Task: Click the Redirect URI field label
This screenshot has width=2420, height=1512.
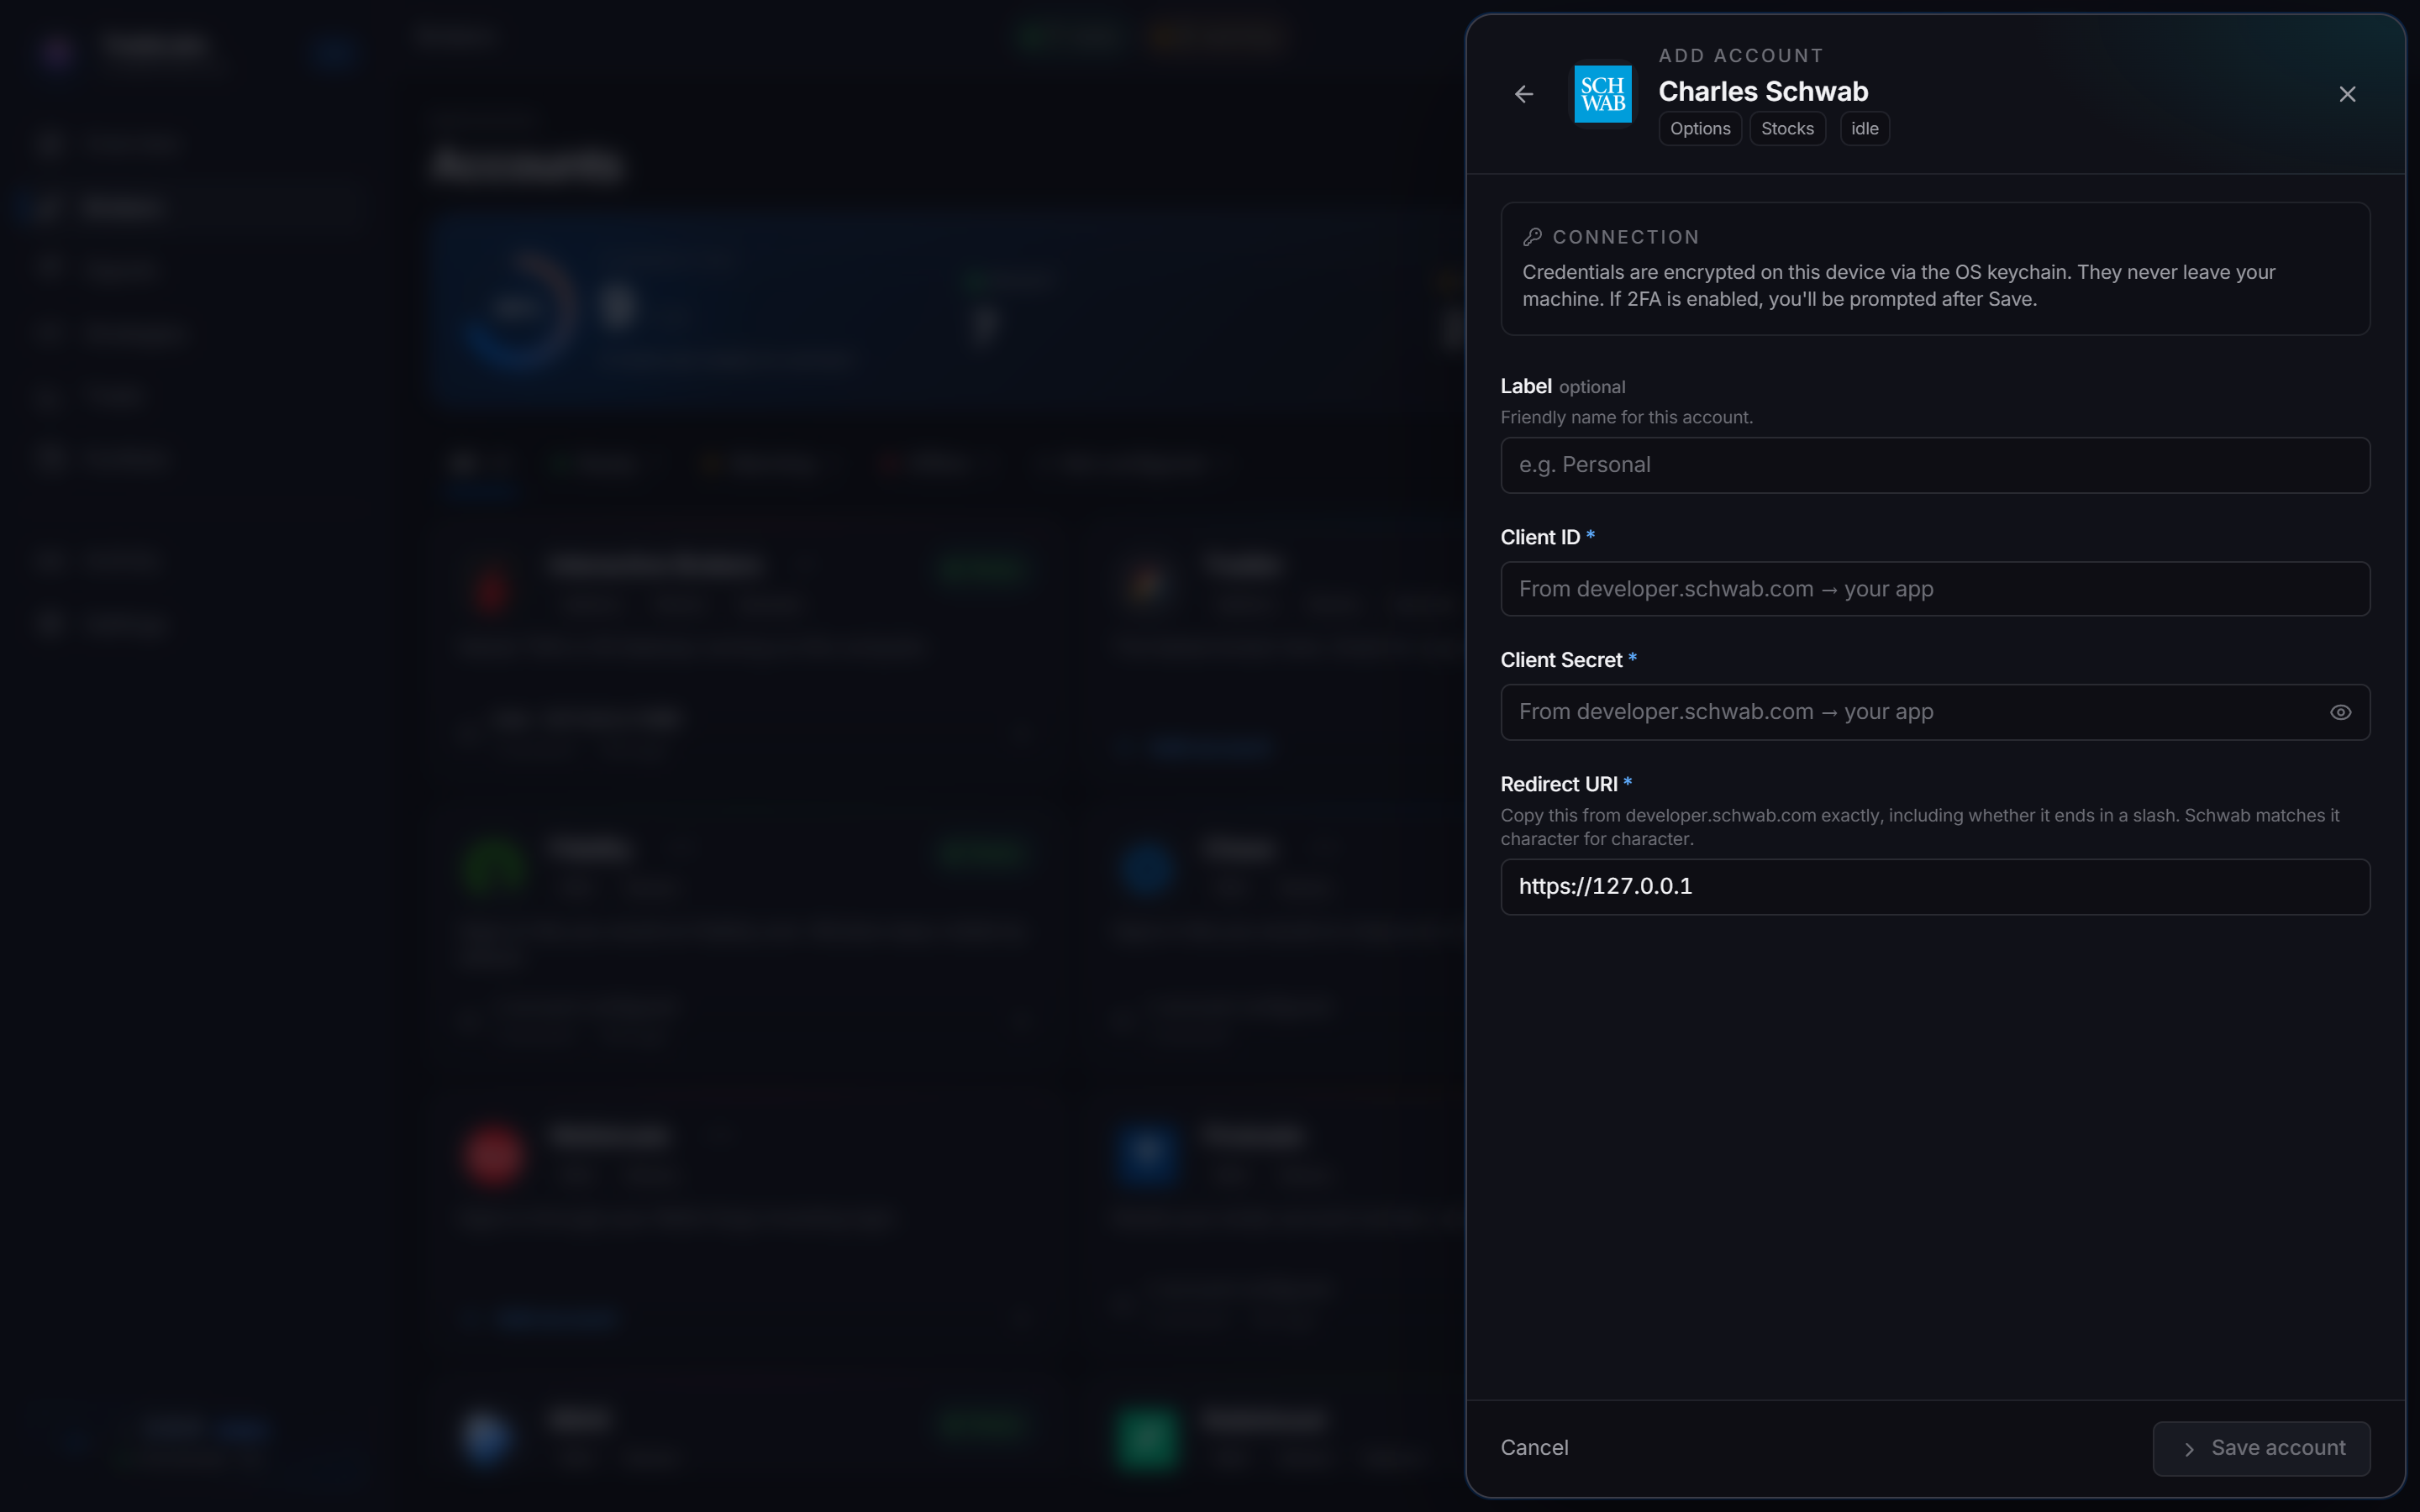Action: 1558,784
